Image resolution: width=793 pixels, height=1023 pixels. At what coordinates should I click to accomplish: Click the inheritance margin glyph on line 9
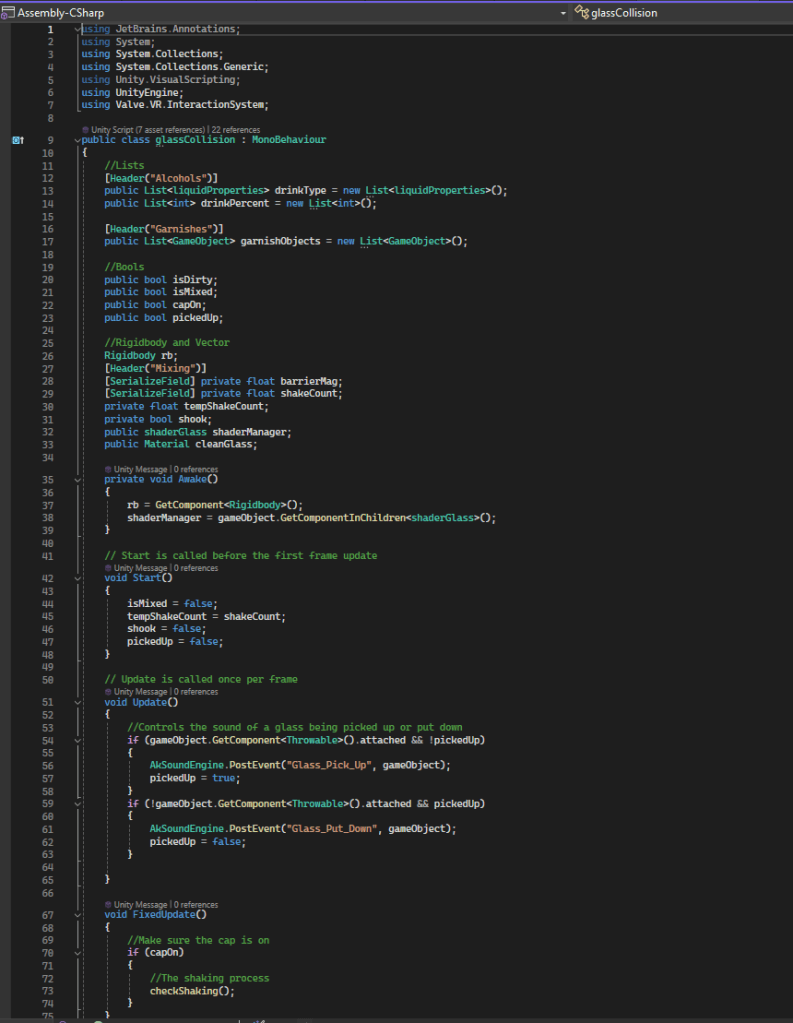(x=17, y=140)
